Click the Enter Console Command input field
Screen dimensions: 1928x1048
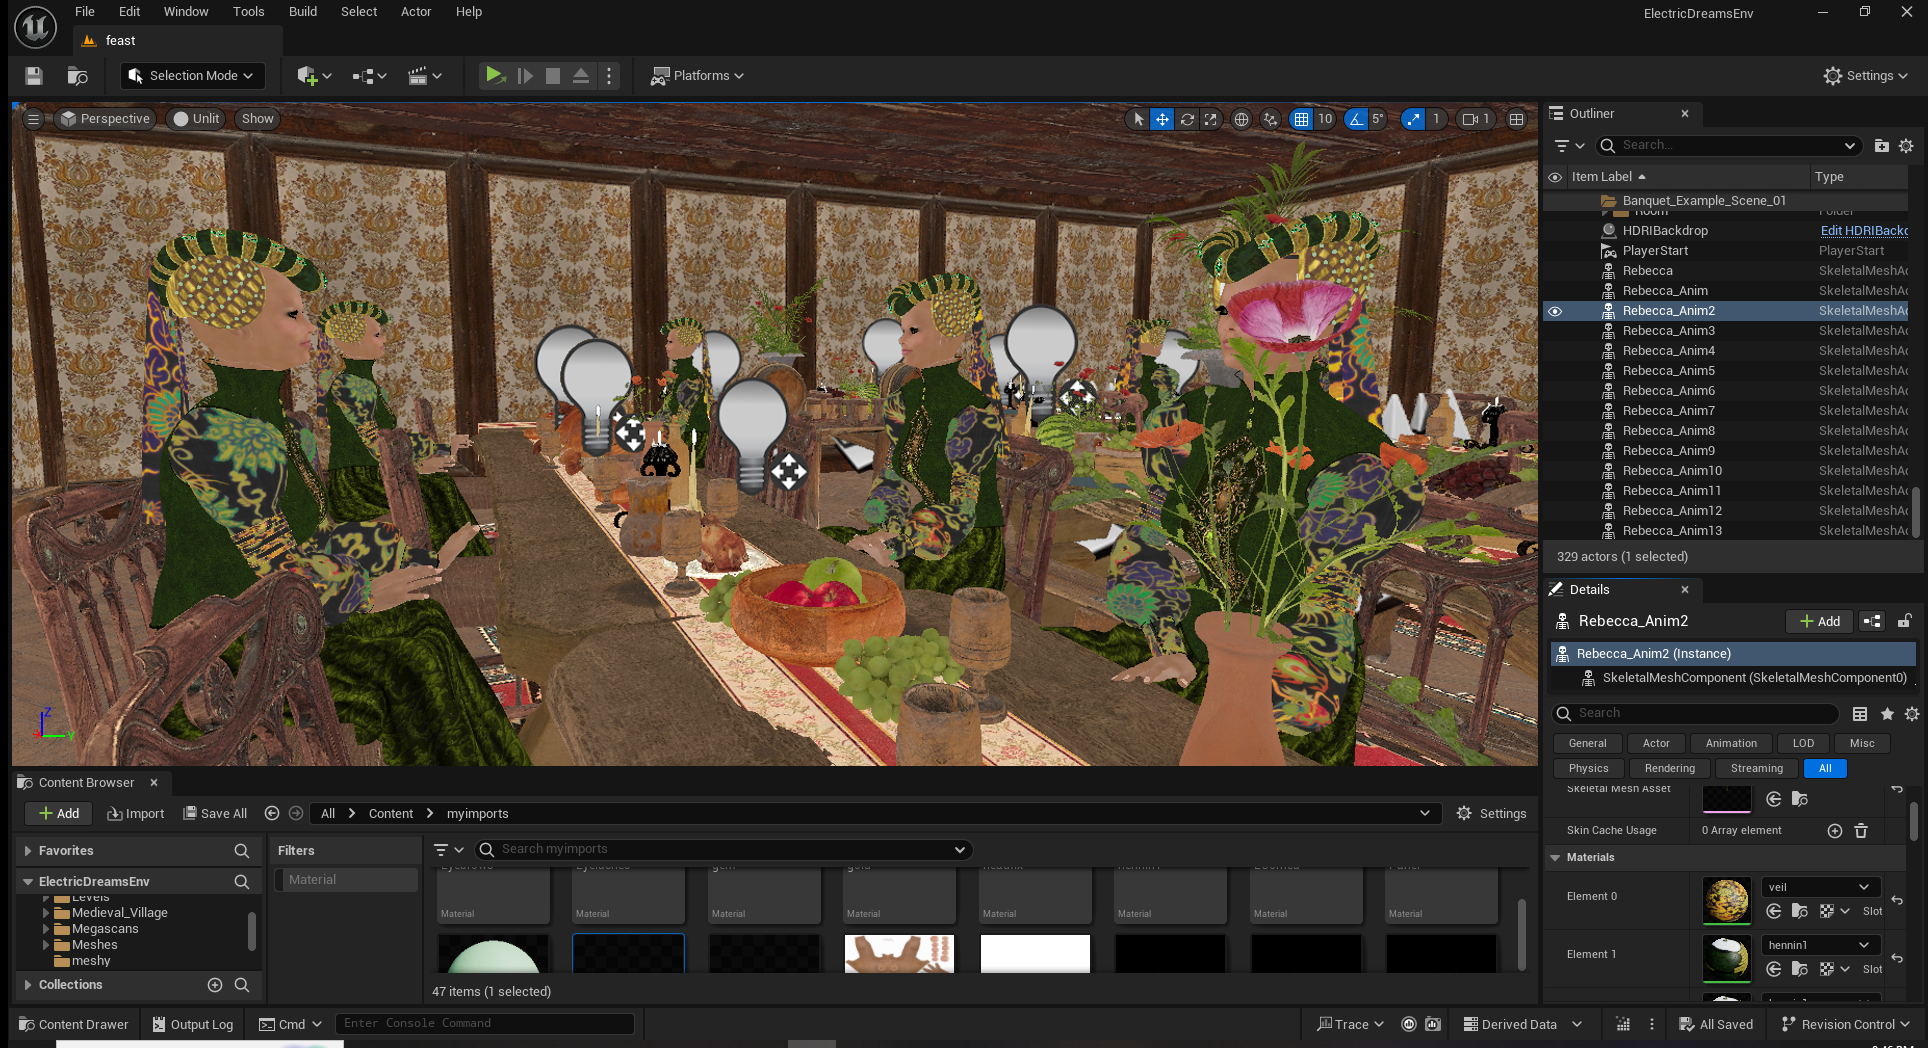485,1022
